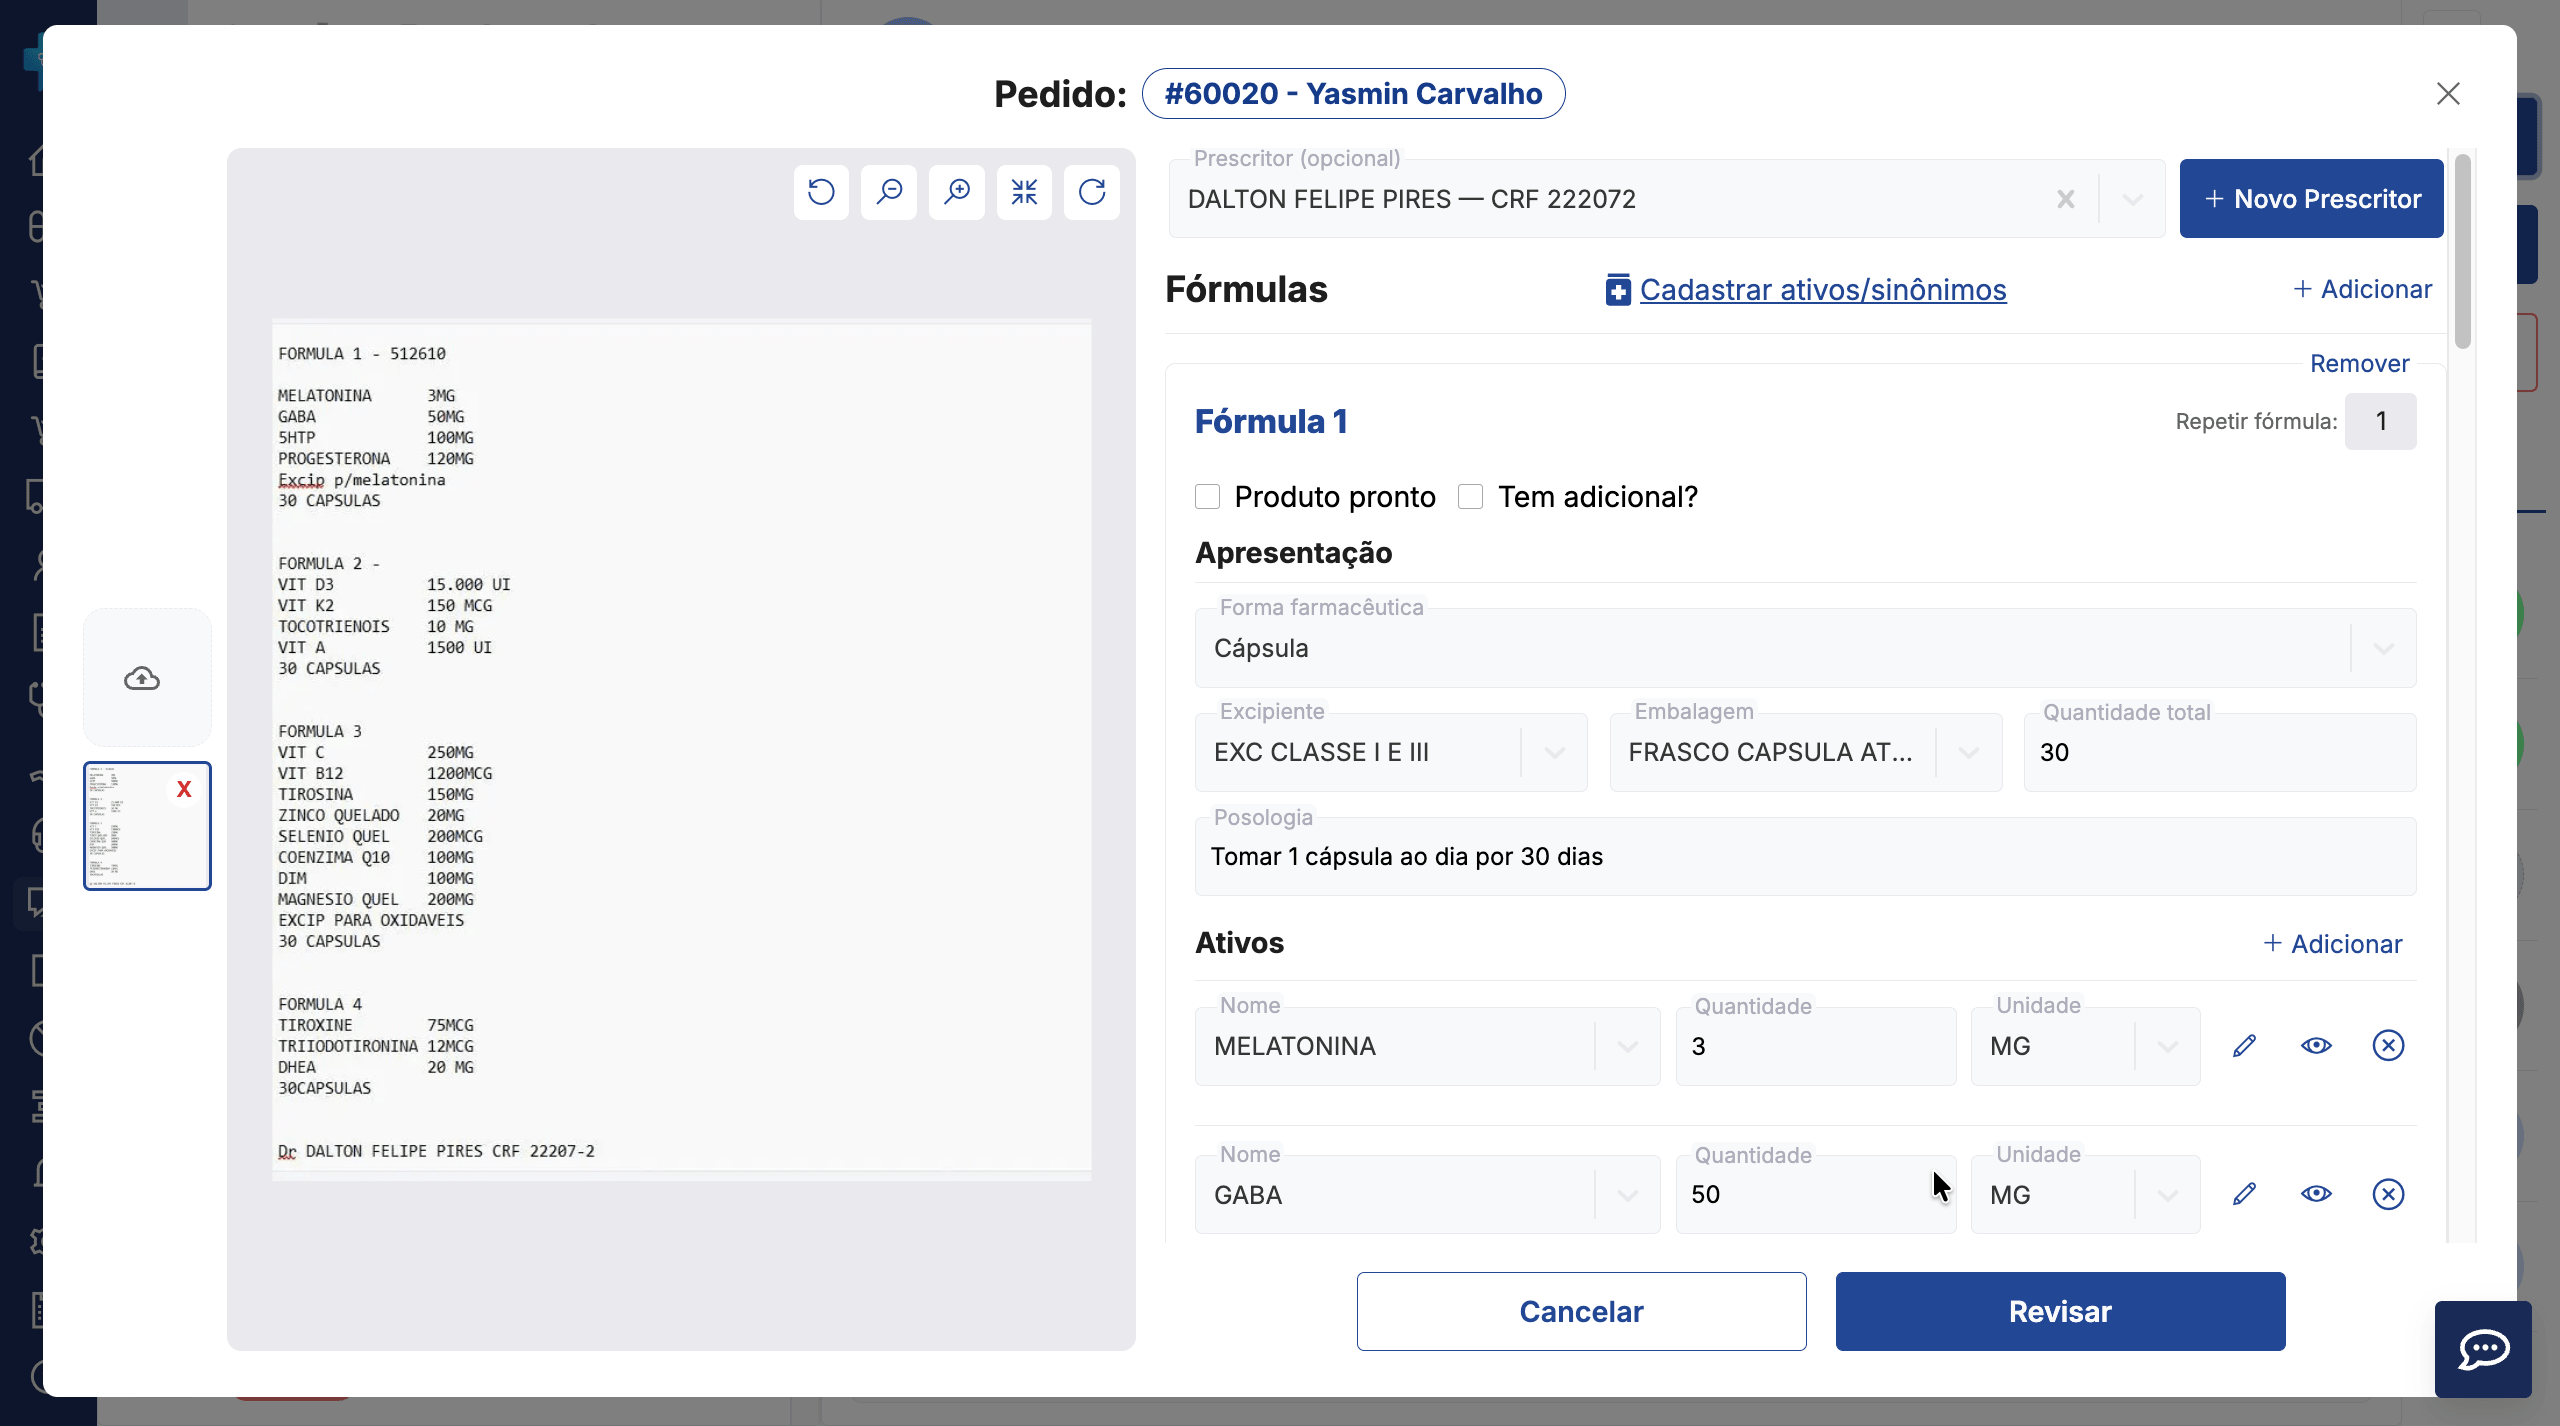Rotate the prescription image clockwise
This screenshot has height=1426, width=2560.
(1092, 192)
